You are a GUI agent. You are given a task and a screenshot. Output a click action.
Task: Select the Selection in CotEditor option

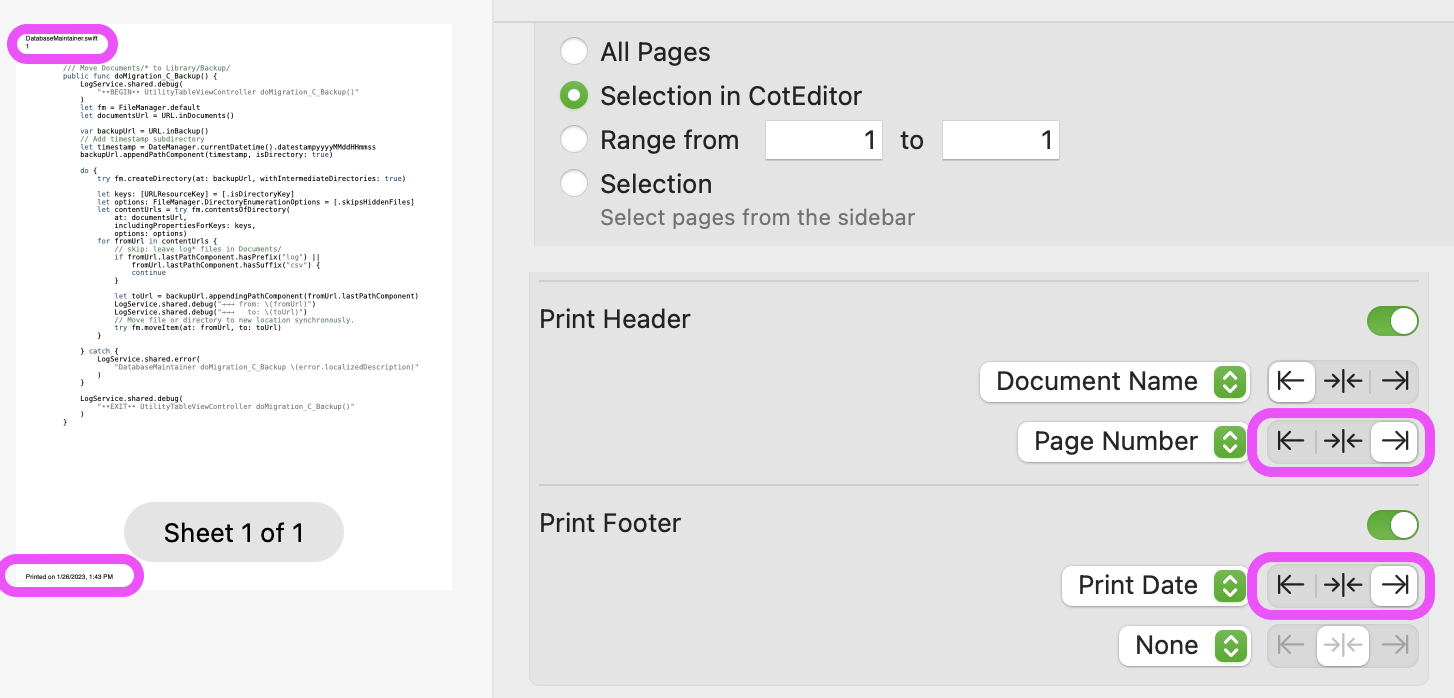point(574,95)
